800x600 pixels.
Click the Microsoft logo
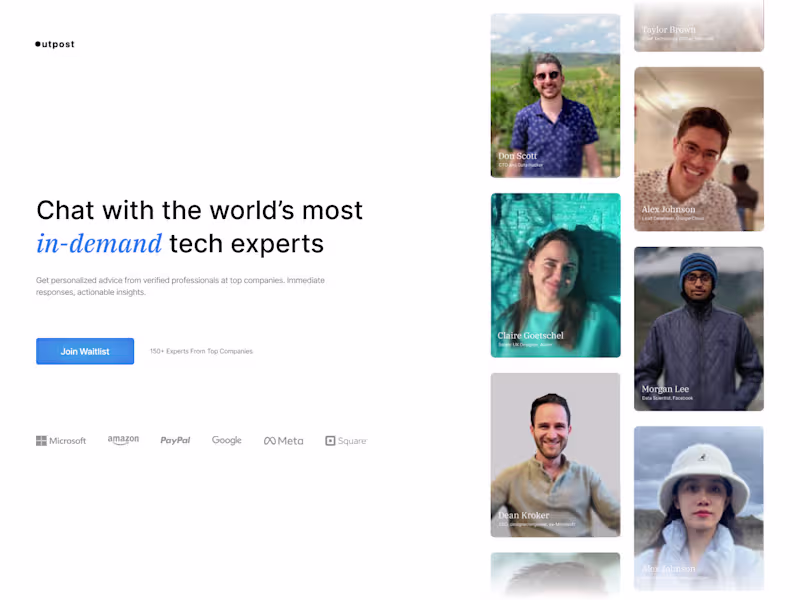(x=61, y=441)
